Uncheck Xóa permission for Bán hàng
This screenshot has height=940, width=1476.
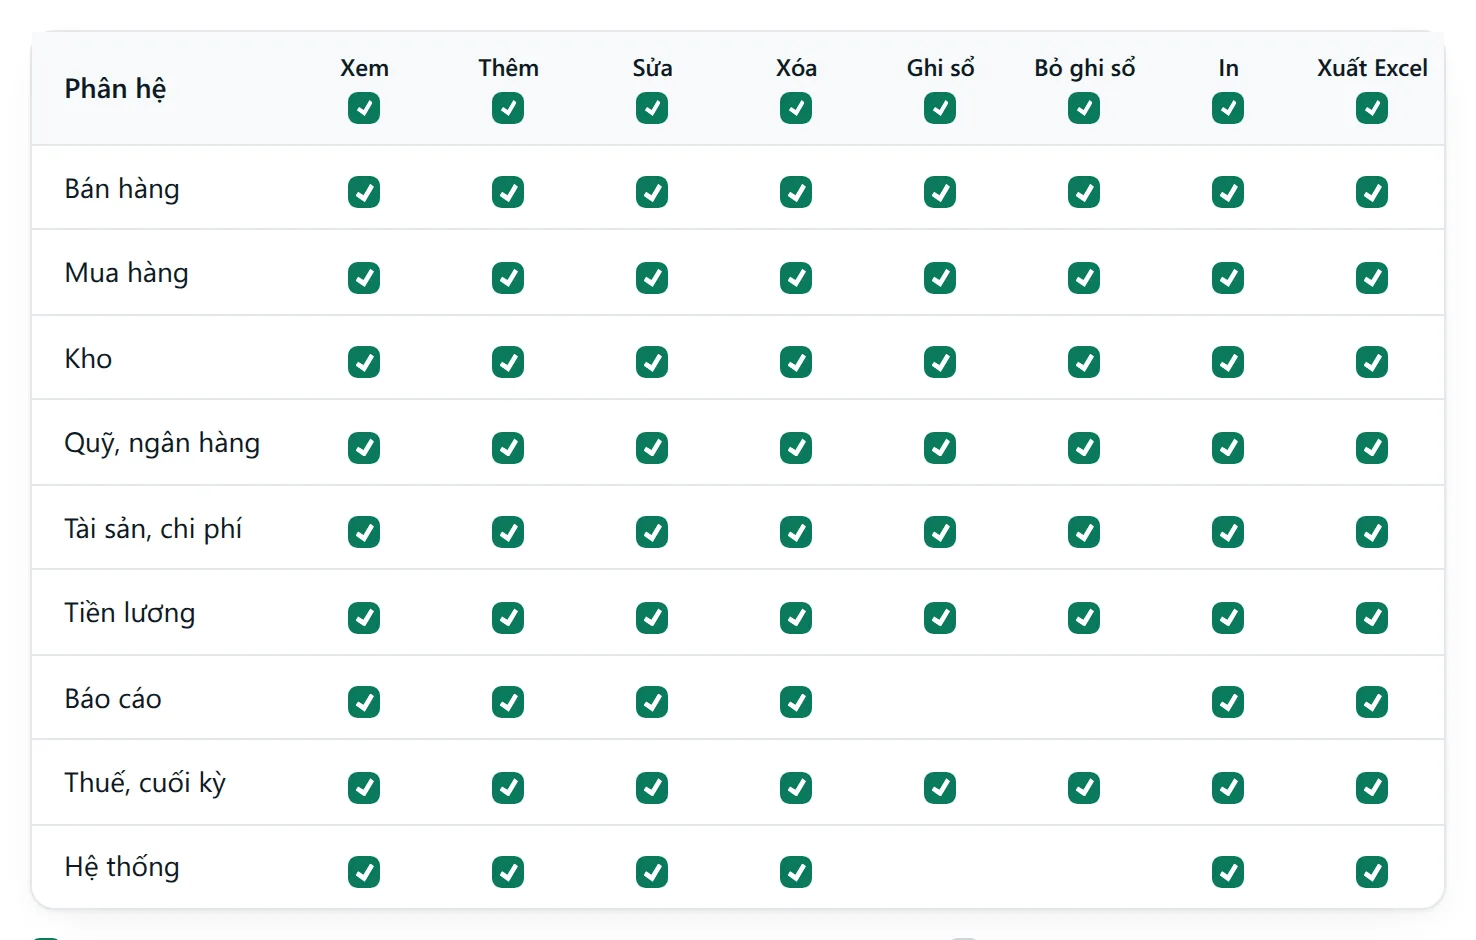pyautogui.click(x=796, y=192)
